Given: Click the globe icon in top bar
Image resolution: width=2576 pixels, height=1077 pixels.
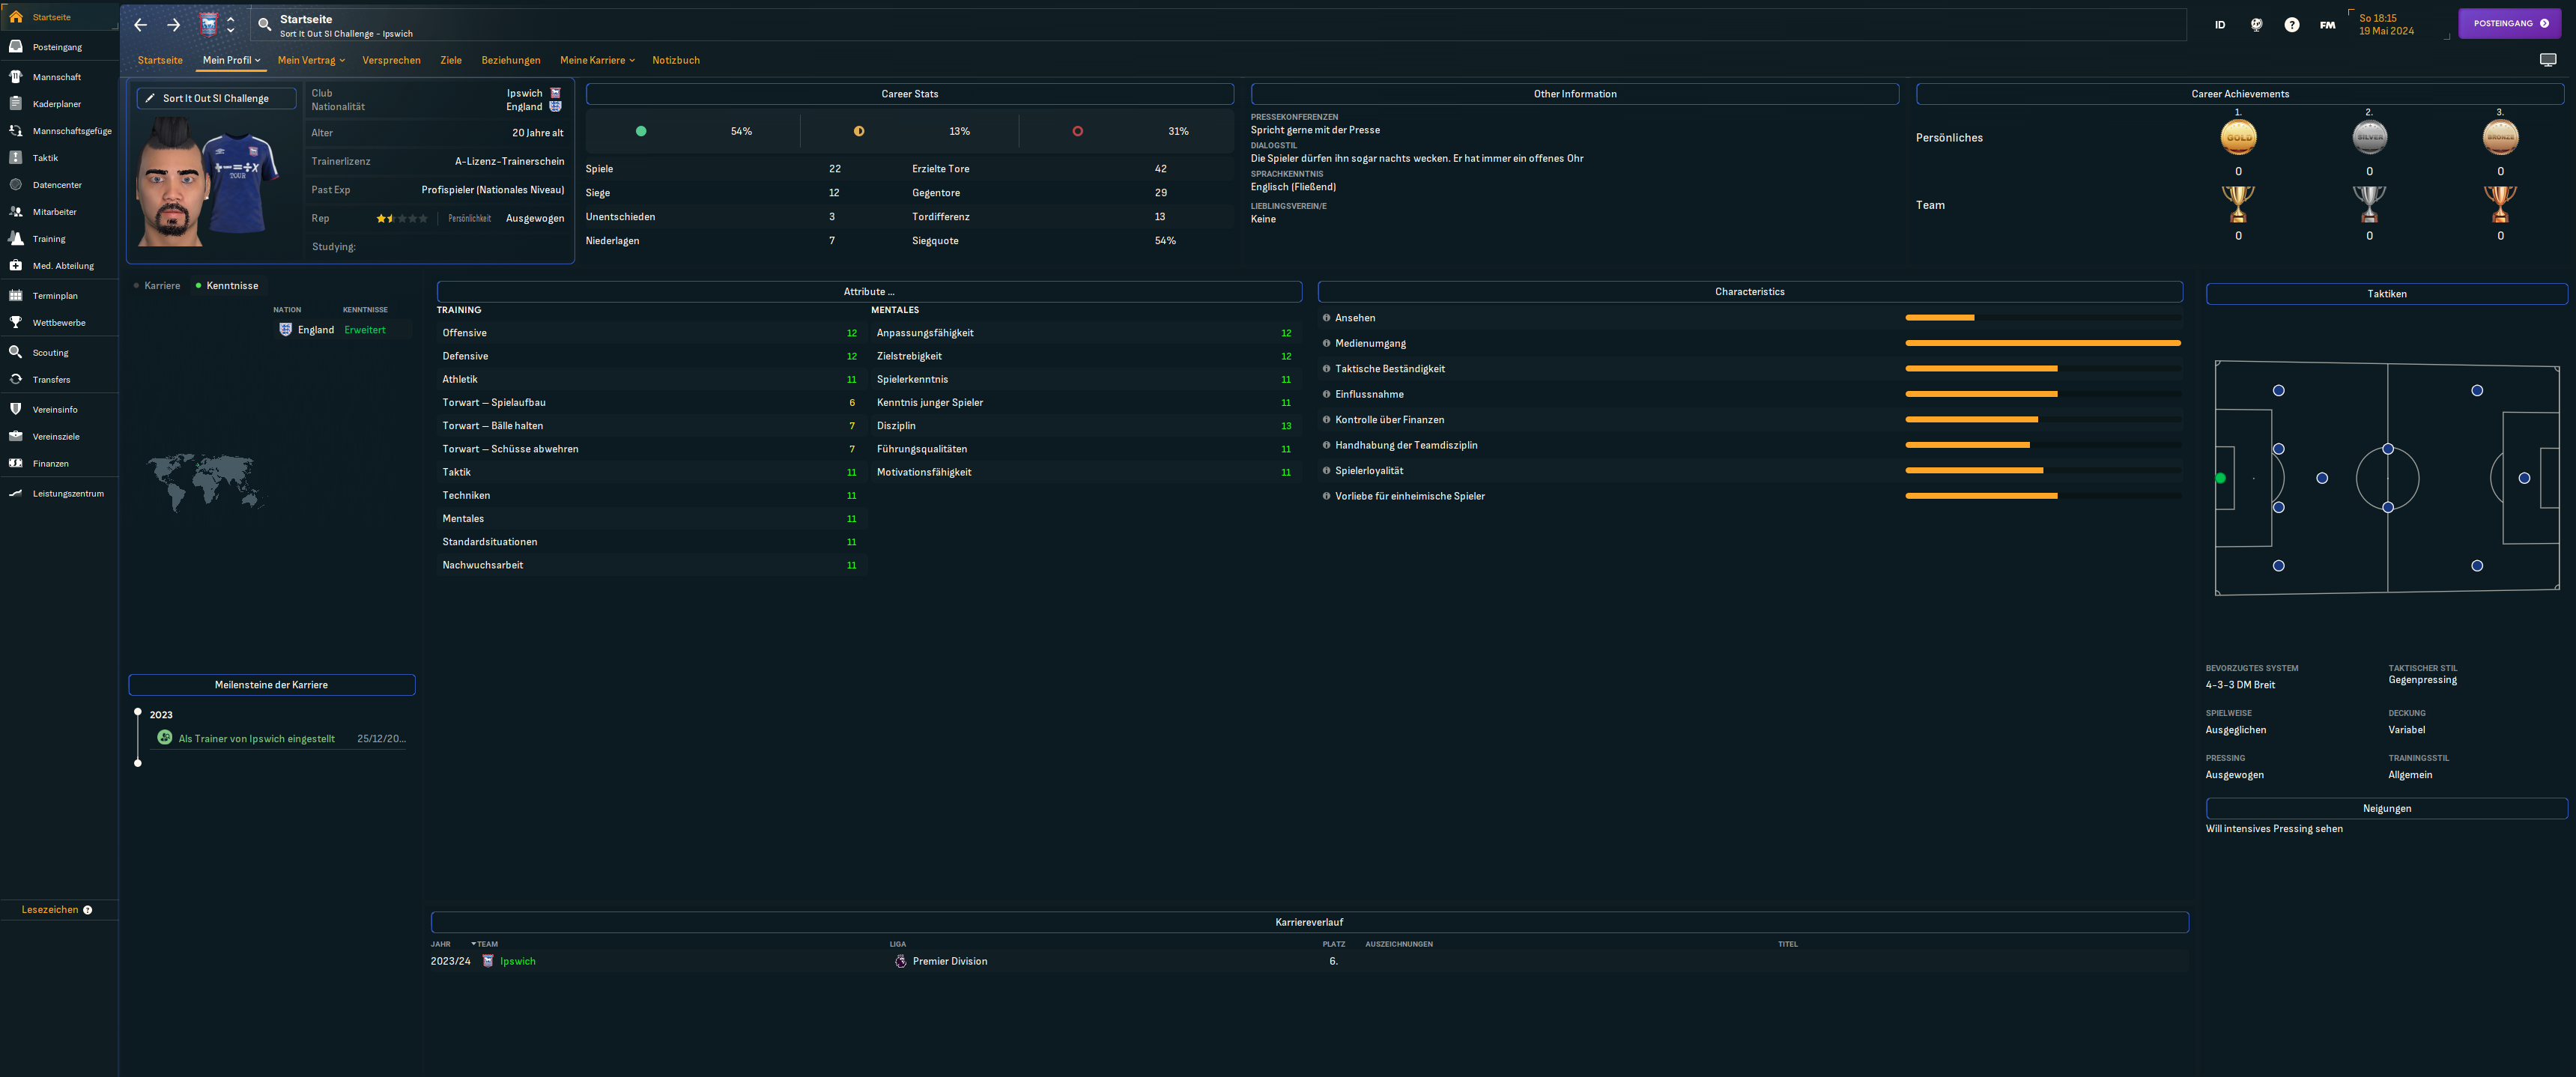Looking at the screenshot, I should click(x=2257, y=25).
